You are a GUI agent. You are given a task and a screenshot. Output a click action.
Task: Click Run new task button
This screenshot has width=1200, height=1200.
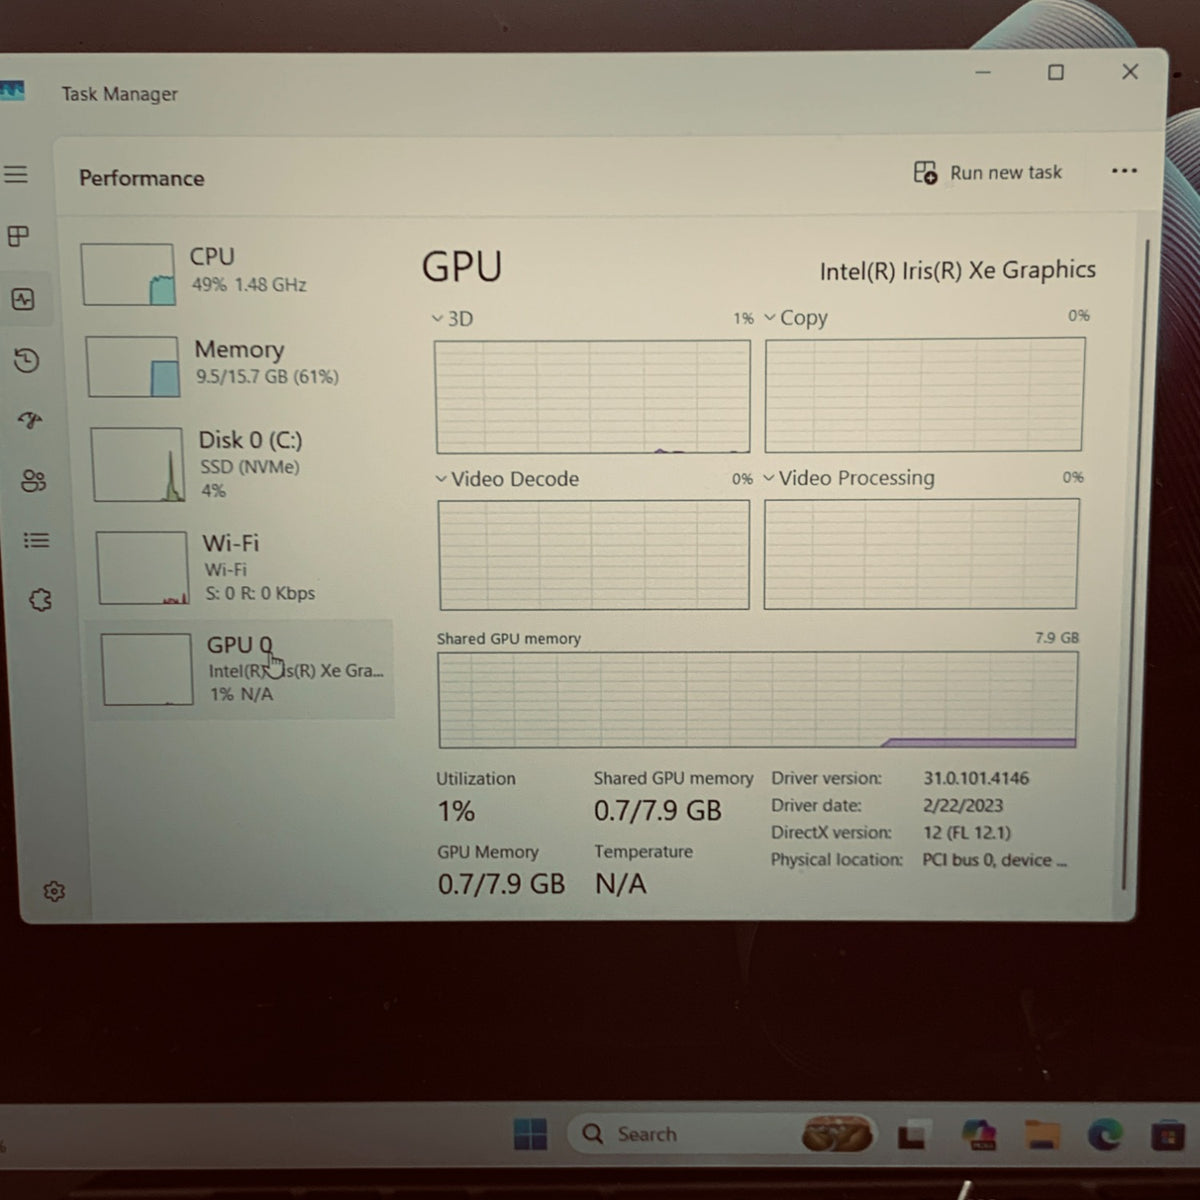[x=988, y=173]
